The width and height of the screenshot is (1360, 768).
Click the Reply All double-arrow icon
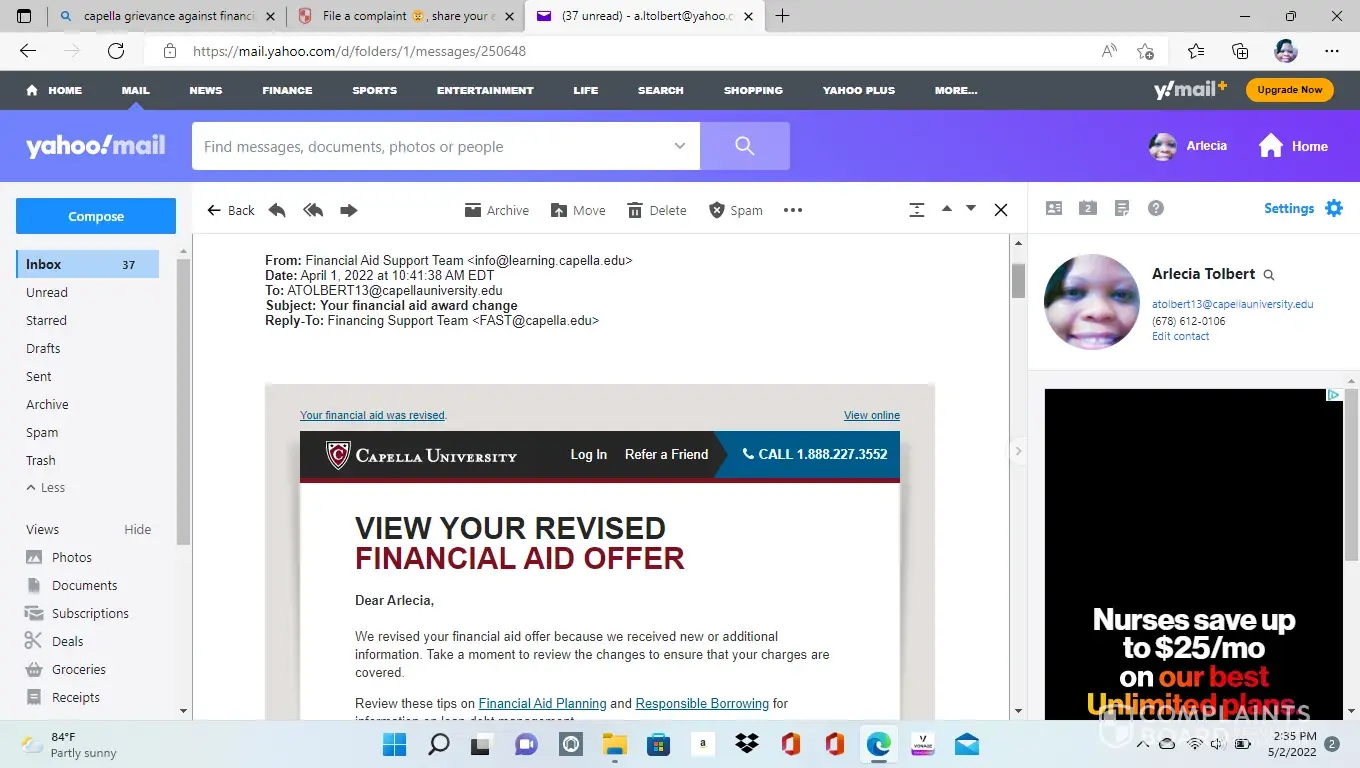pyautogui.click(x=313, y=210)
